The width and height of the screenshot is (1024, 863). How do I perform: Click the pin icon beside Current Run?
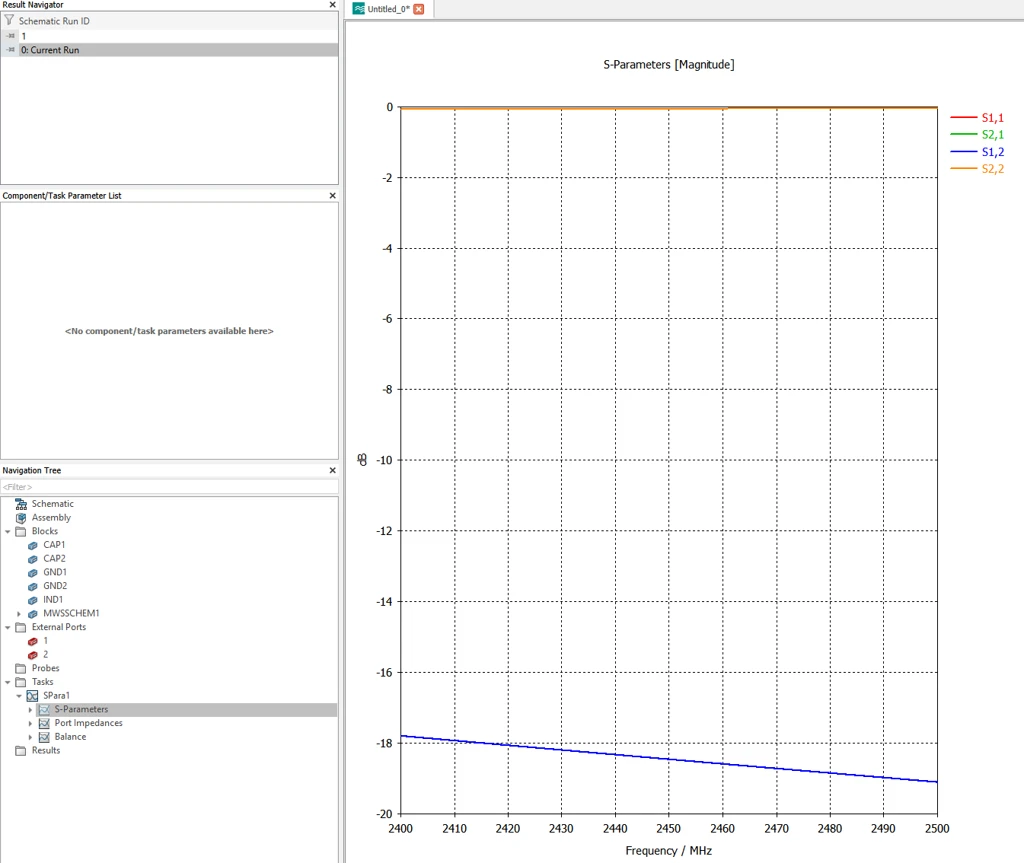point(10,50)
